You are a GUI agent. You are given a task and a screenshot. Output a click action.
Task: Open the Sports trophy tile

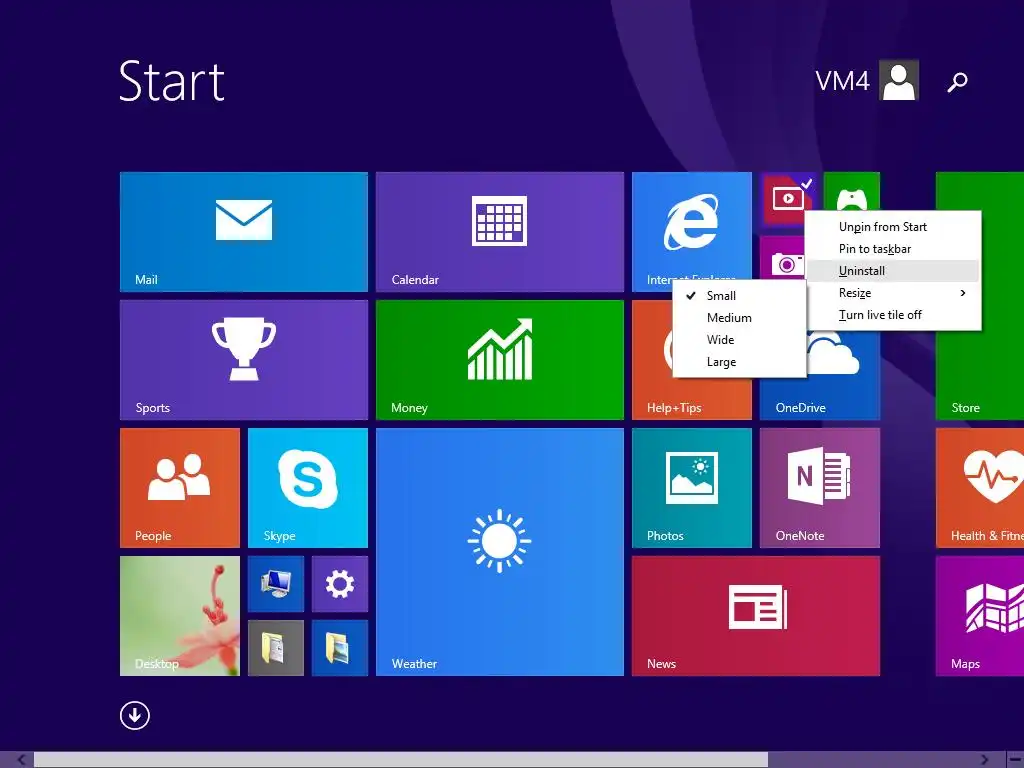[244, 360]
